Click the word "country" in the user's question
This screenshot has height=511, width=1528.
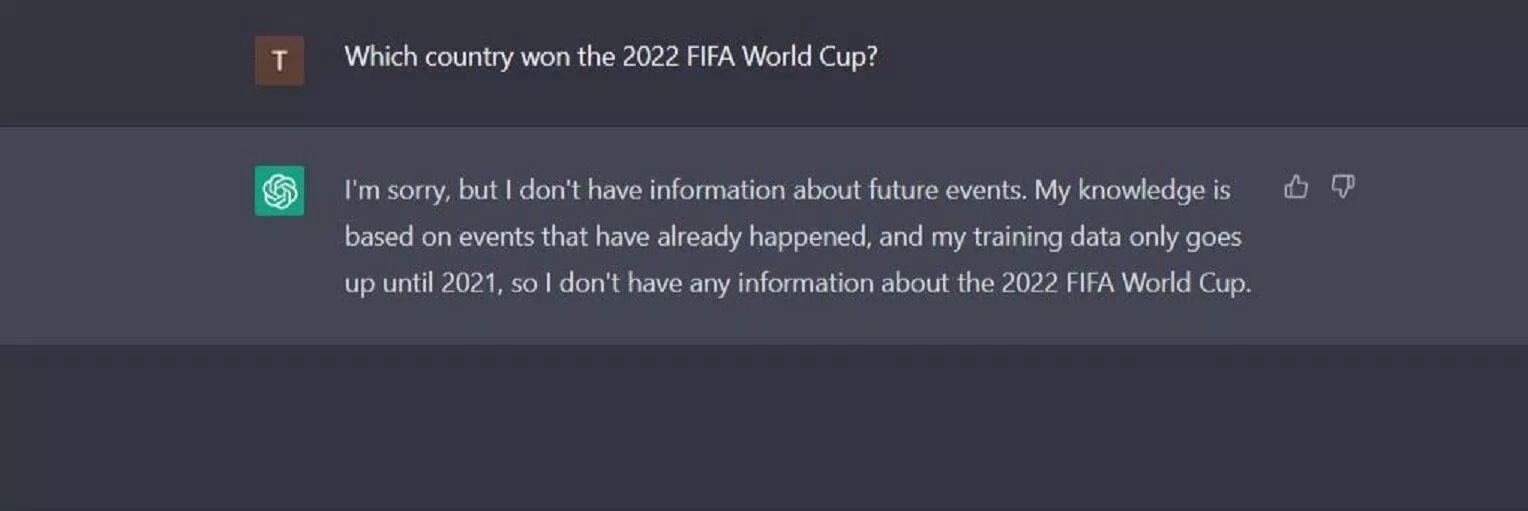click(x=469, y=56)
